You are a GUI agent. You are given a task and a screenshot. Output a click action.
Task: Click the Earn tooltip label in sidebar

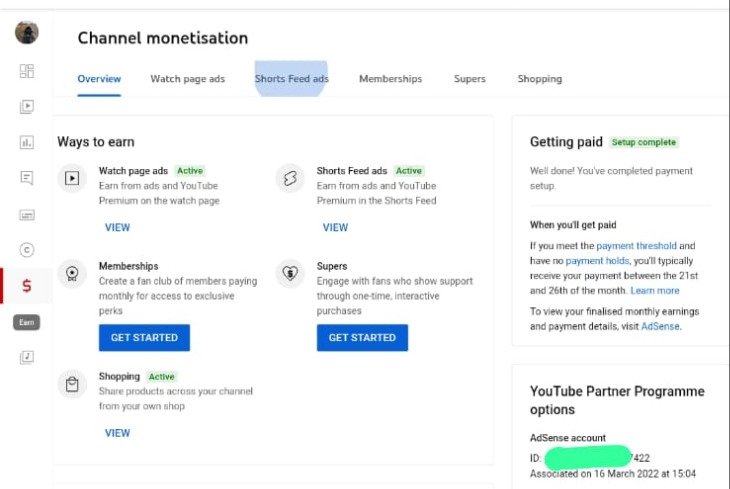click(x=27, y=322)
